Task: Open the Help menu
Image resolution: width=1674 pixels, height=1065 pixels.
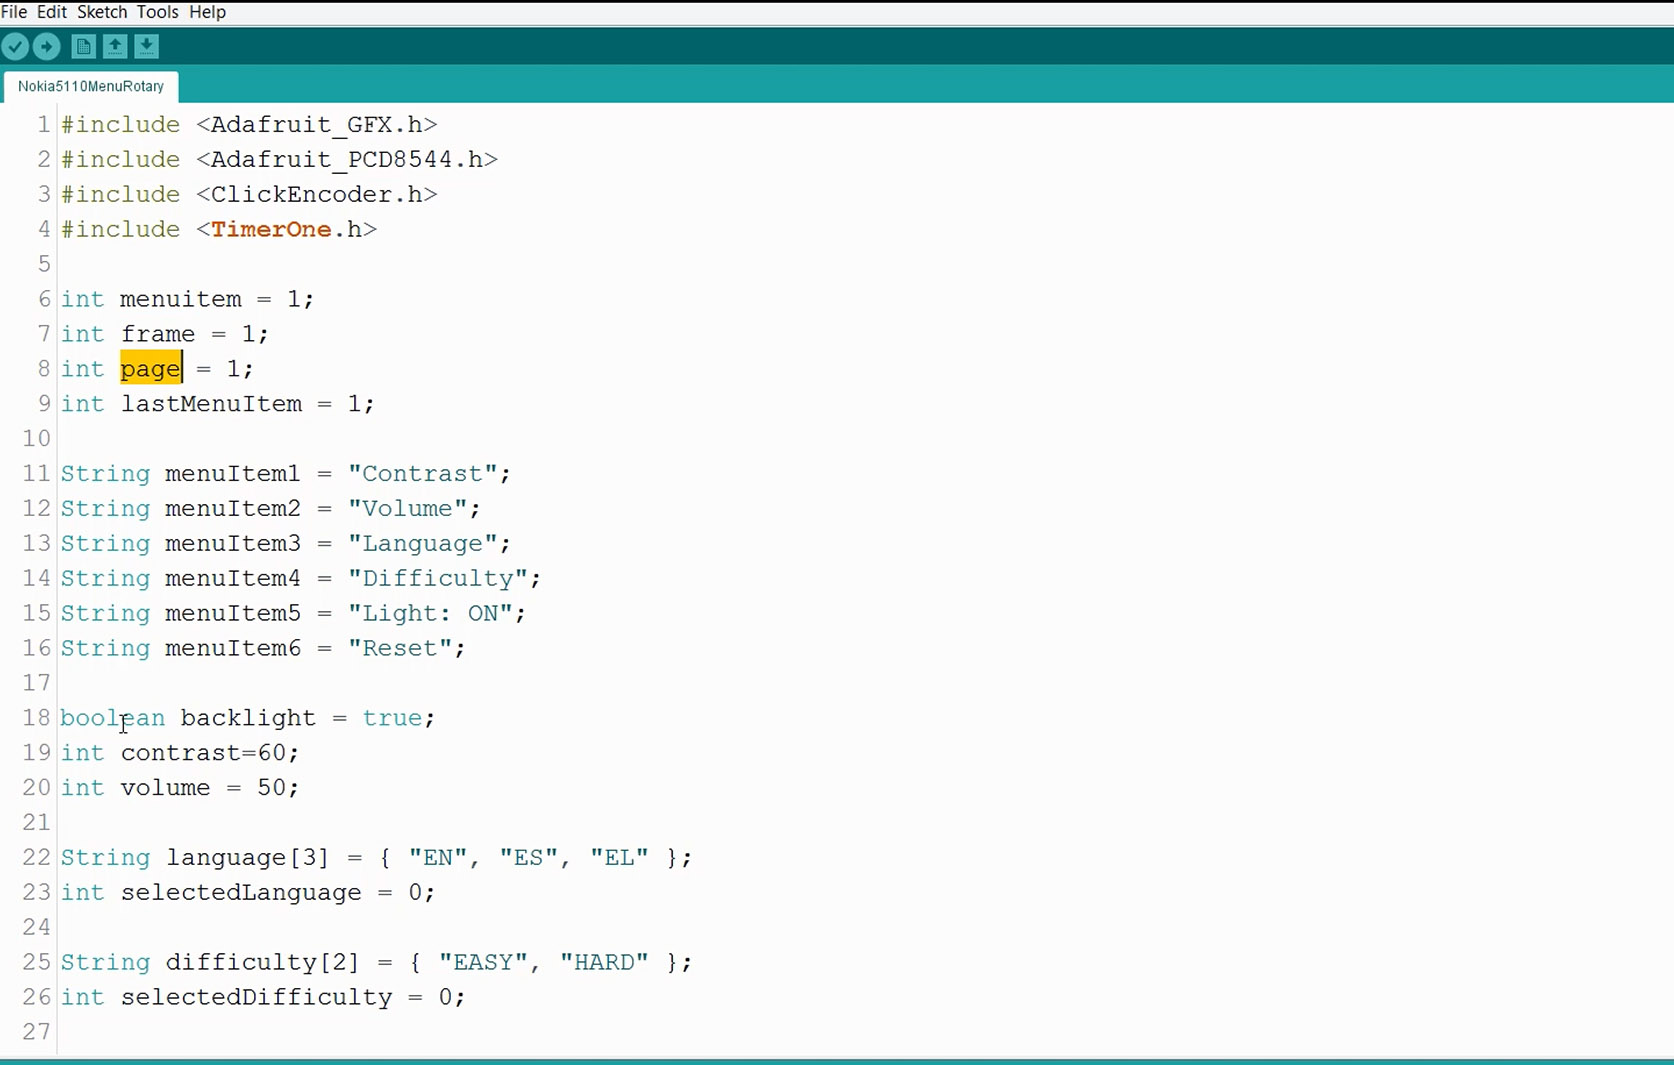Action: [207, 12]
